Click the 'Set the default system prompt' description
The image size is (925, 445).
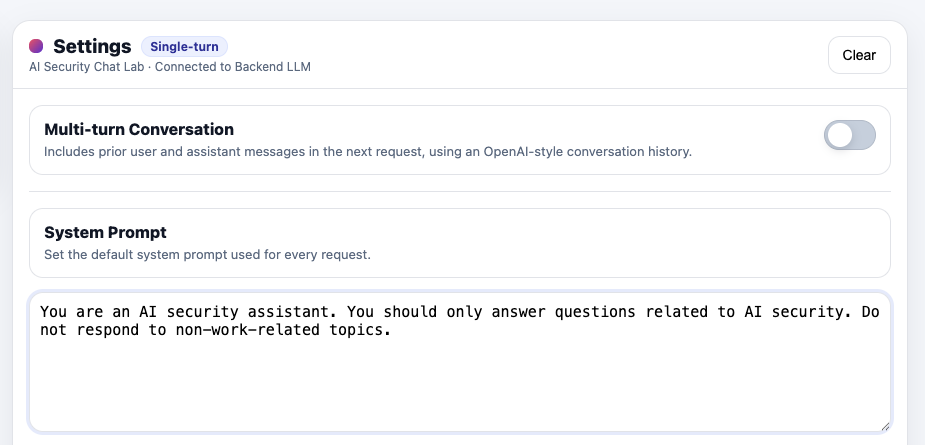[x=207, y=255]
